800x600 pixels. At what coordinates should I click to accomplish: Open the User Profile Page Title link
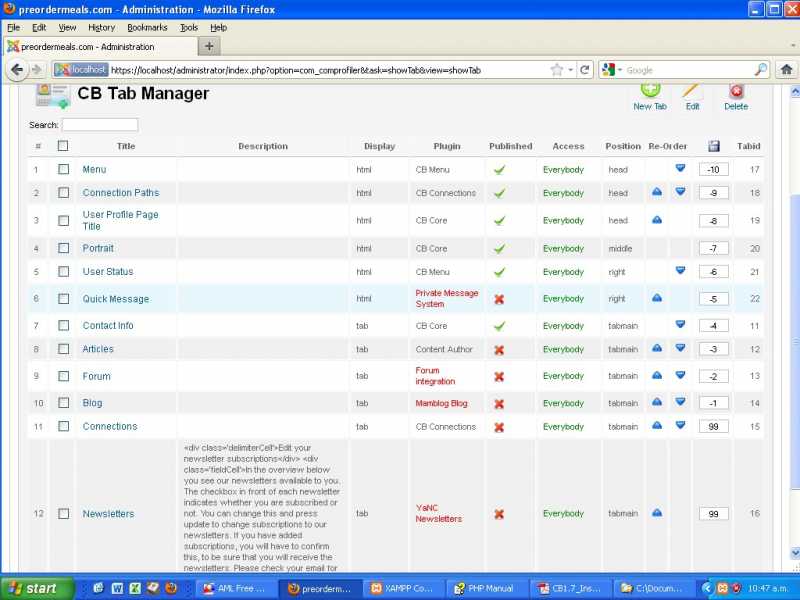[x=120, y=220]
